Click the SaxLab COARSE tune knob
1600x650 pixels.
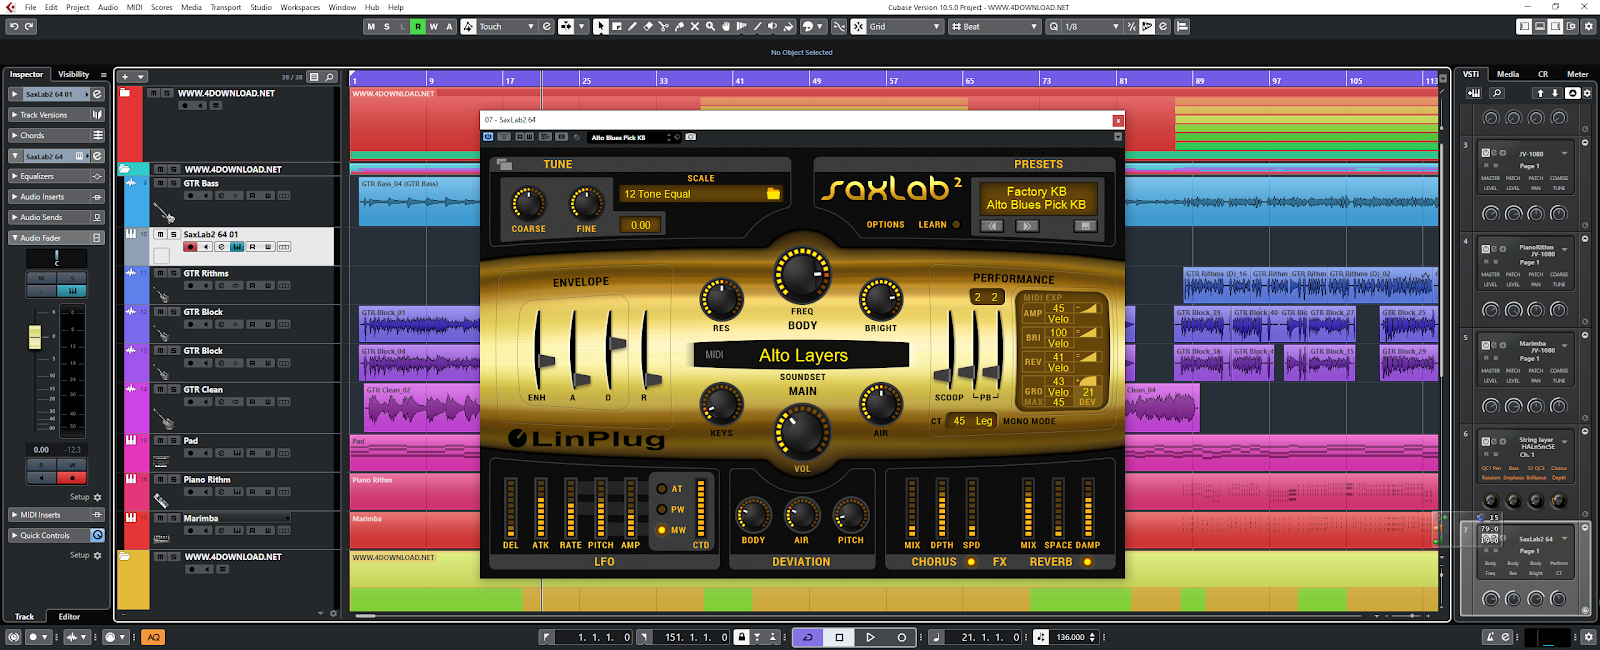click(528, 203)
